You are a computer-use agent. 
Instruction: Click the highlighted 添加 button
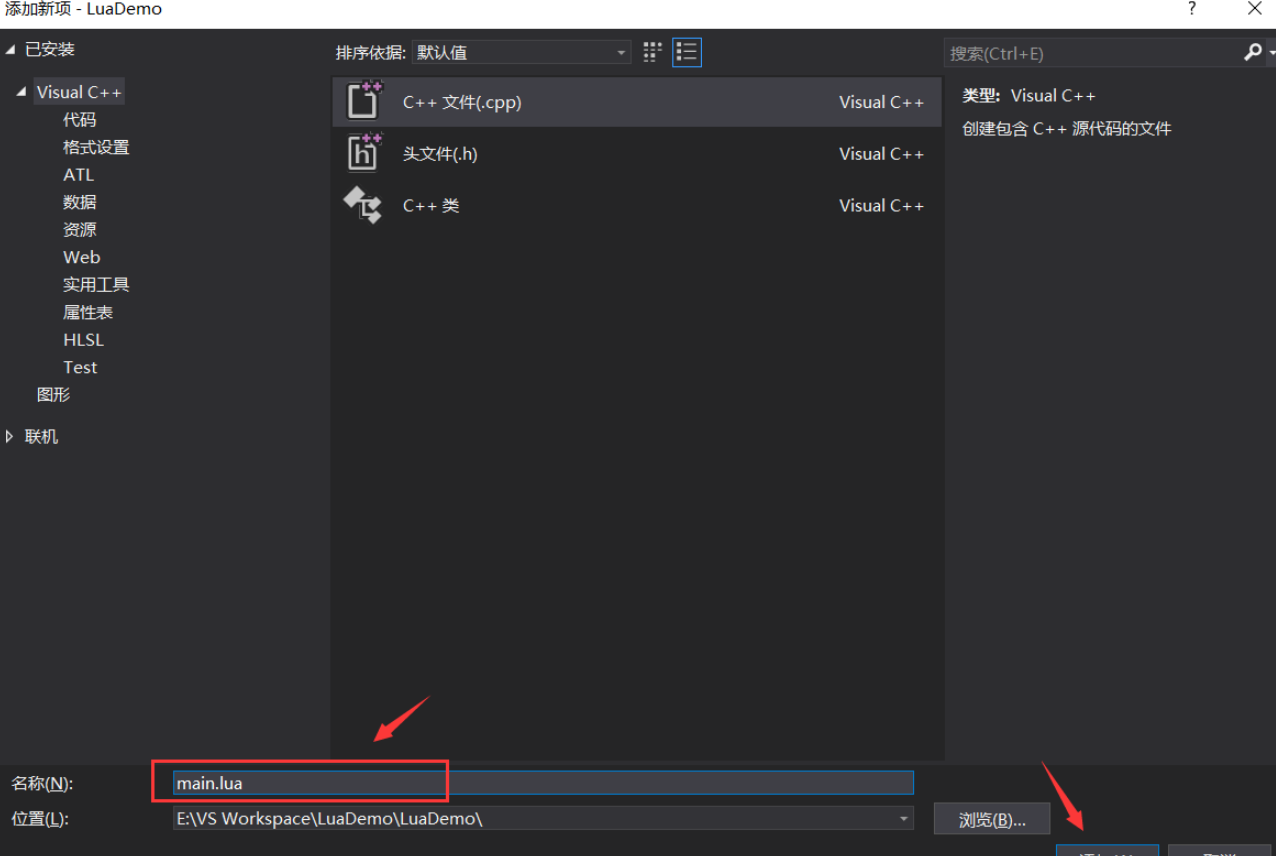click(1107, 852)
